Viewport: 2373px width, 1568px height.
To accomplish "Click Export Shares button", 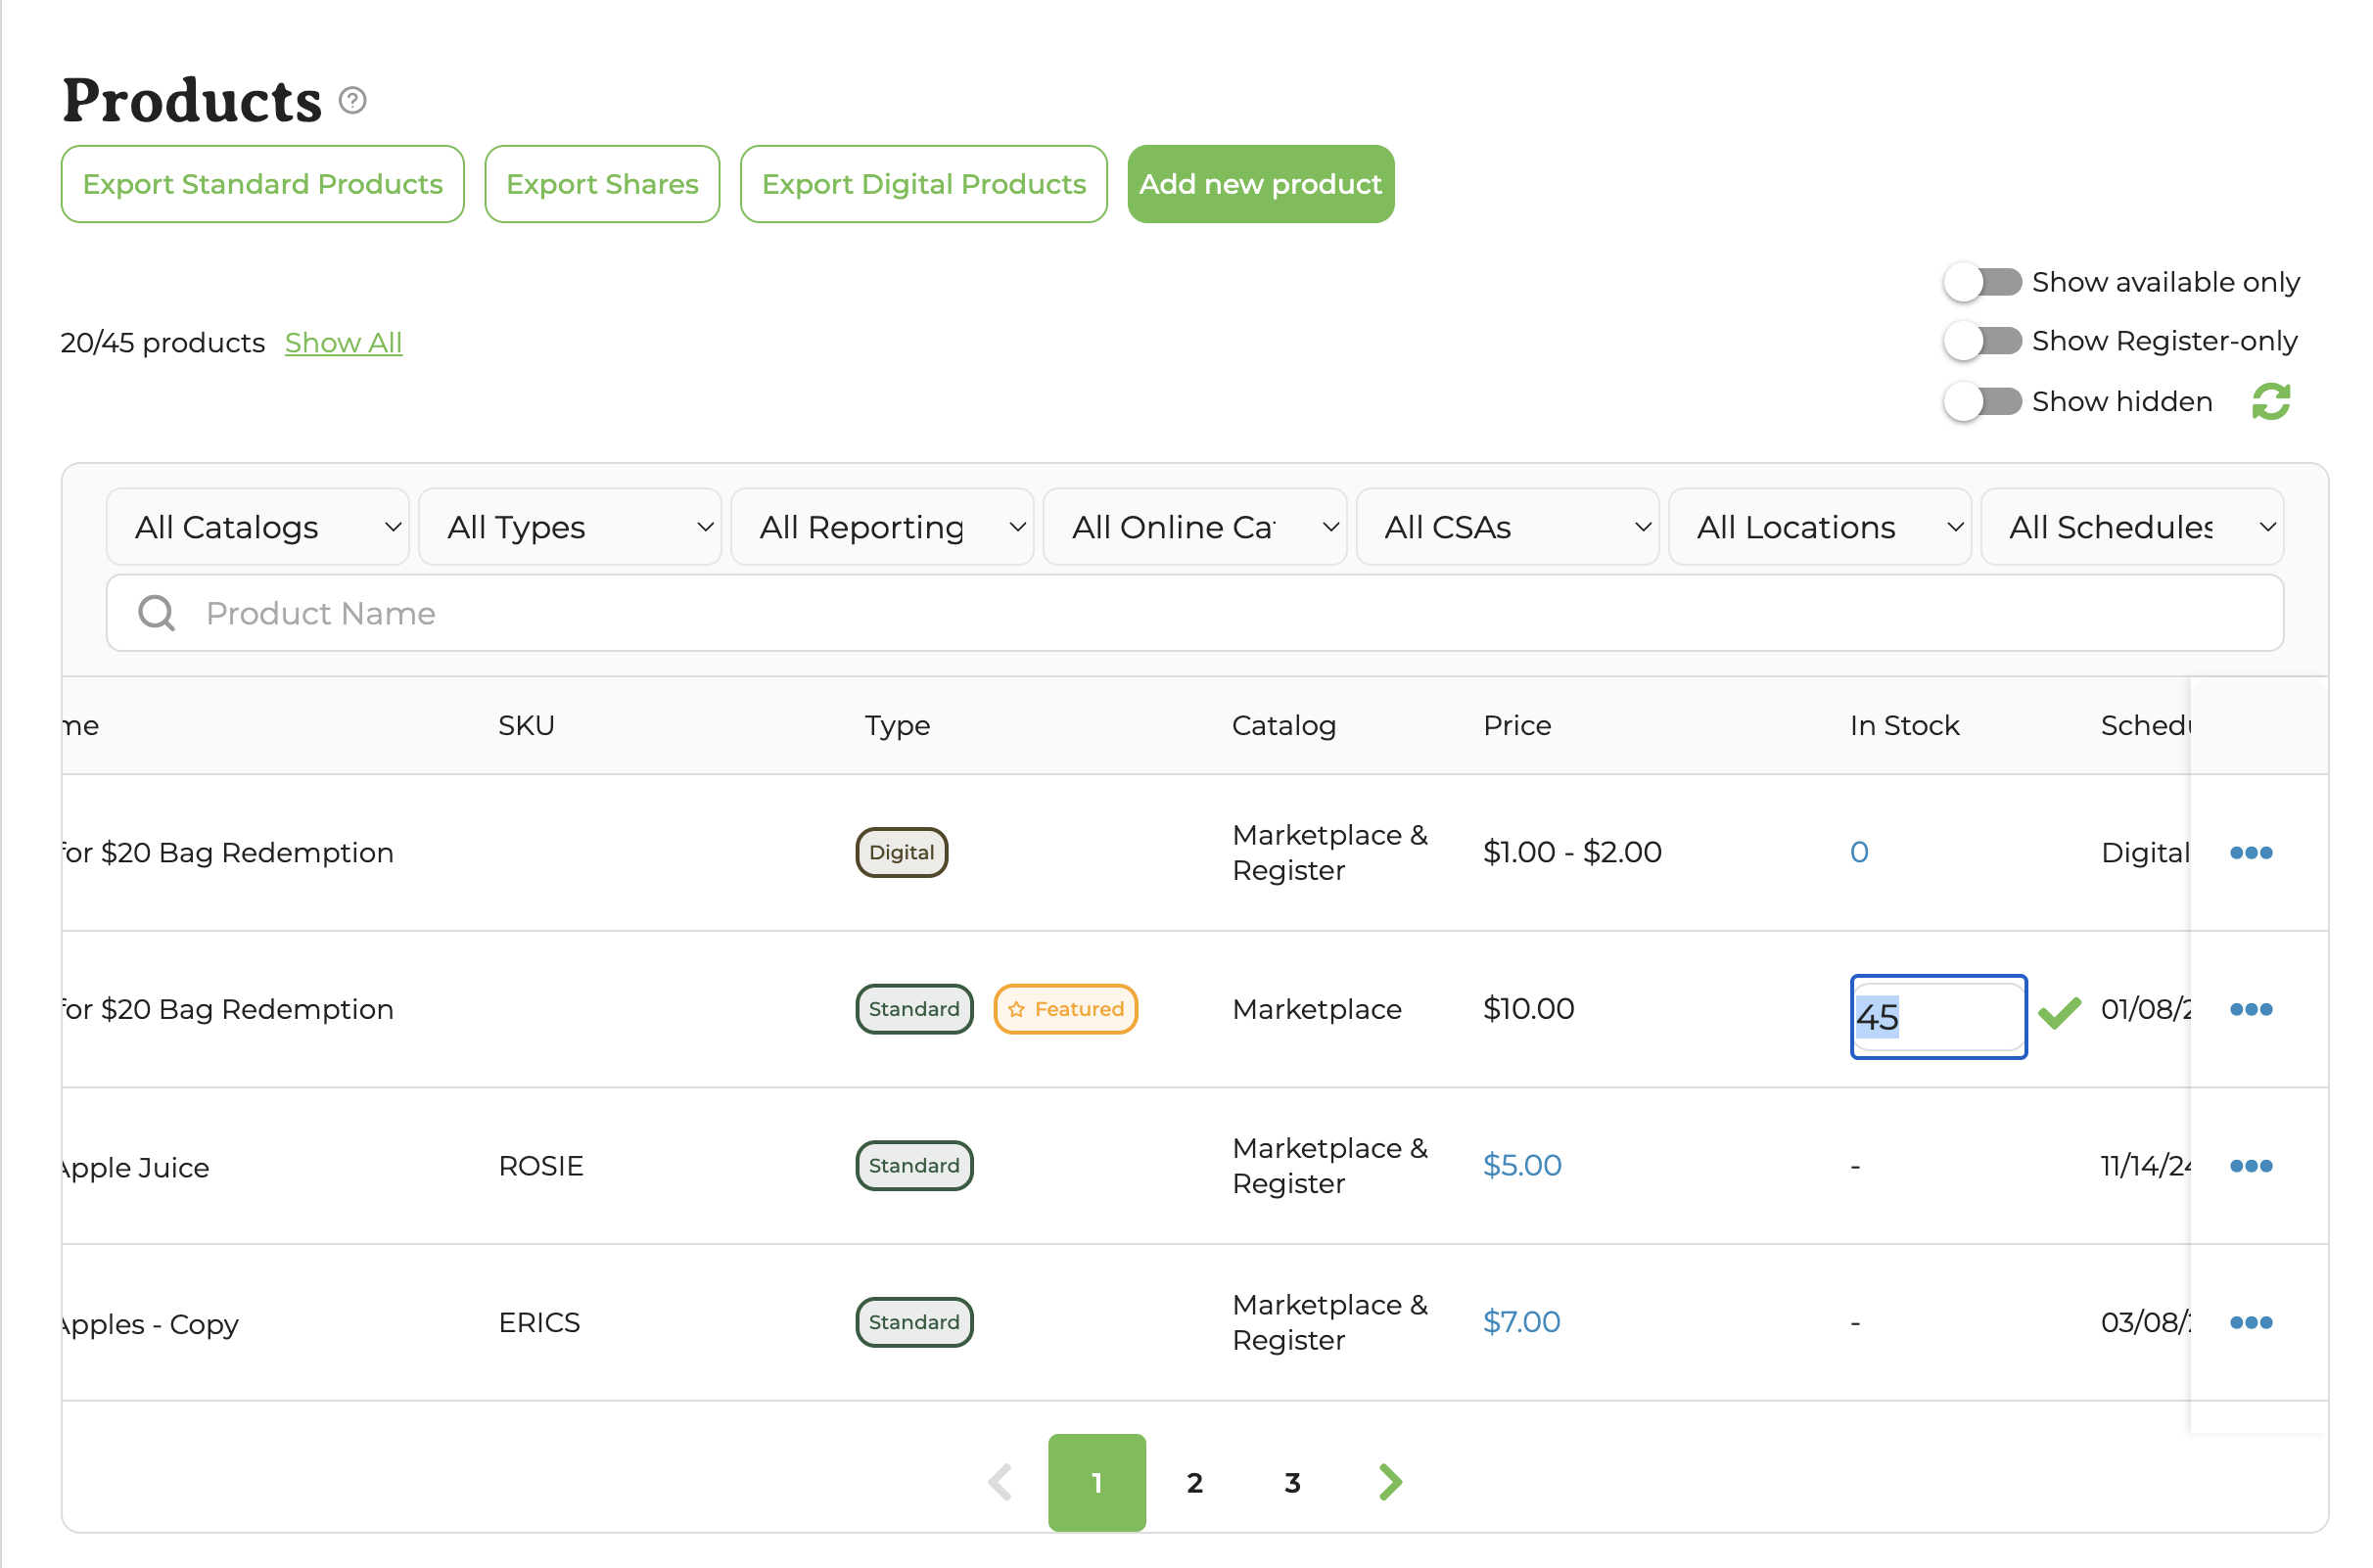I will click(602, 184).
